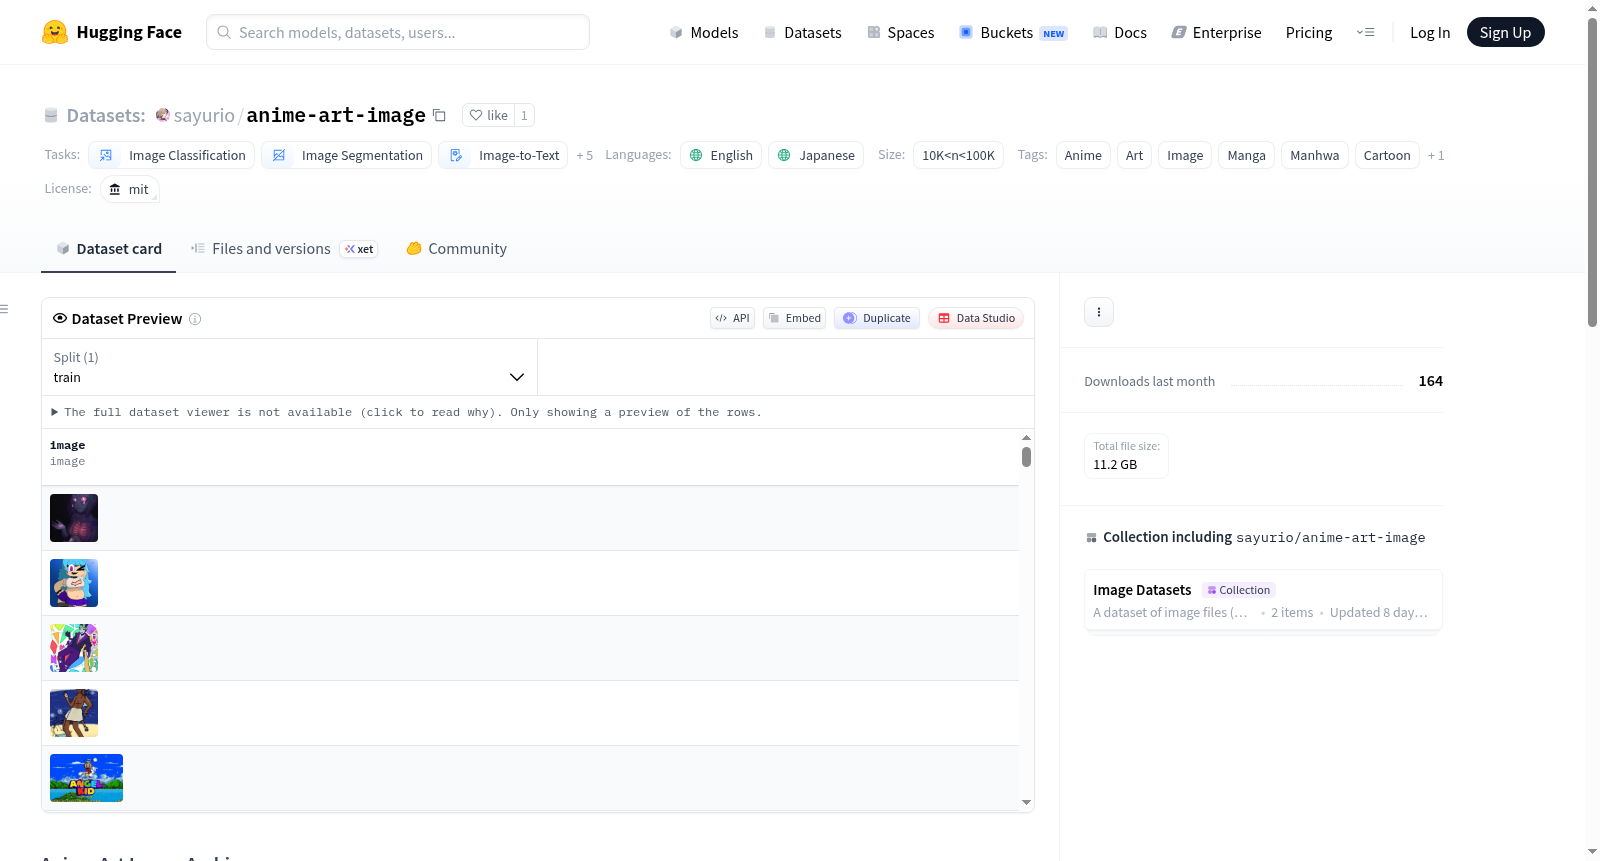The height and width of the screenshot is (861, 1600).
Task: Click the Art tag
Action: pos(1134,155)
